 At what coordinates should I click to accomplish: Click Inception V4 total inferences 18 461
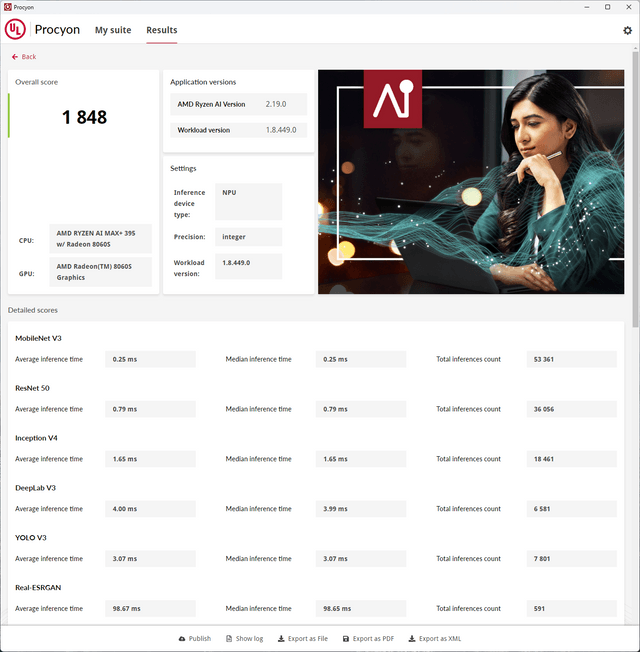click(x=571, y=459)
